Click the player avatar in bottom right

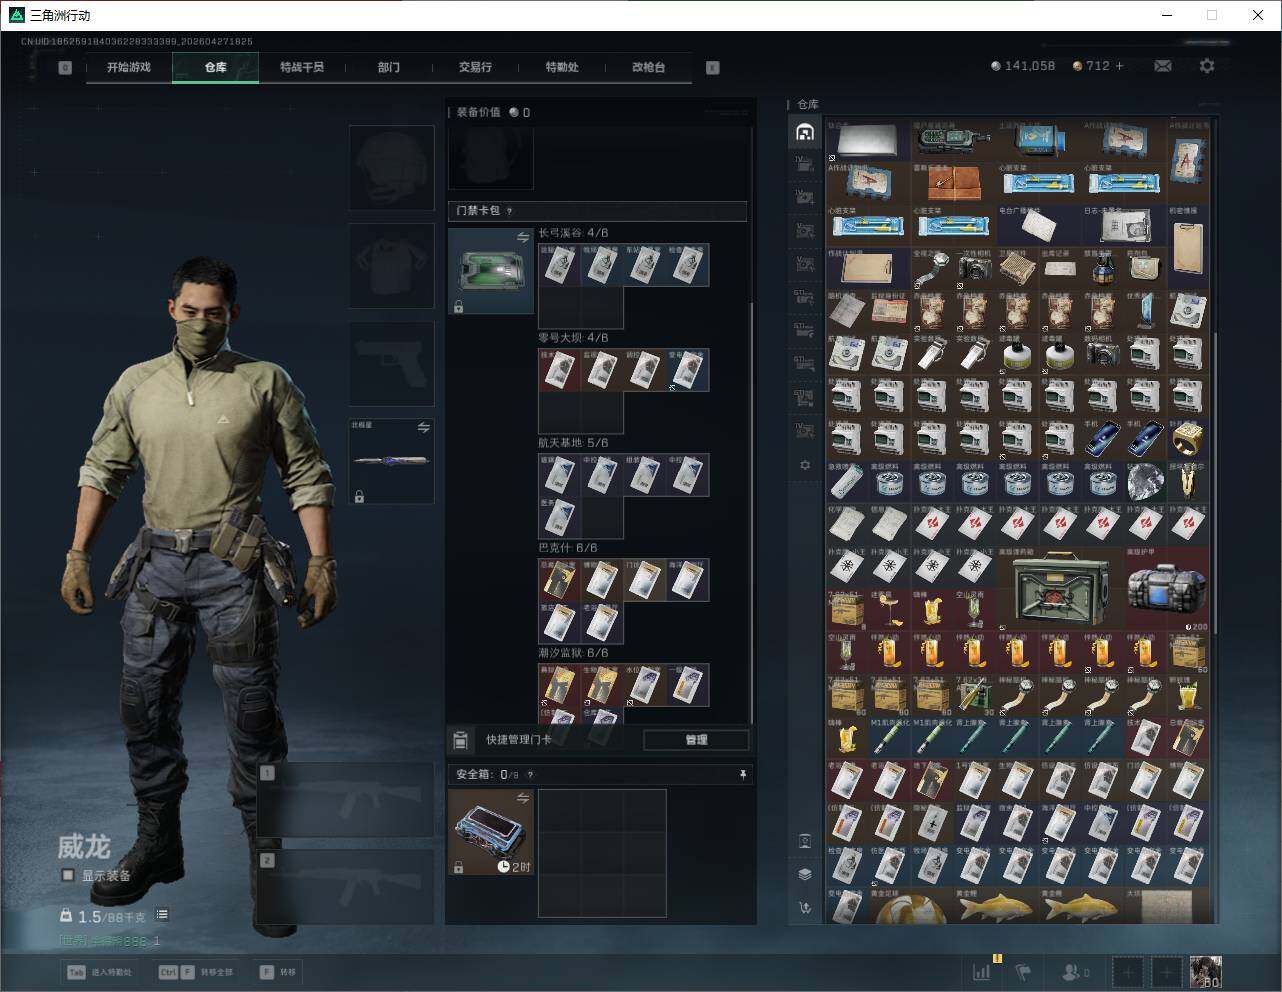pos(1205,972)
